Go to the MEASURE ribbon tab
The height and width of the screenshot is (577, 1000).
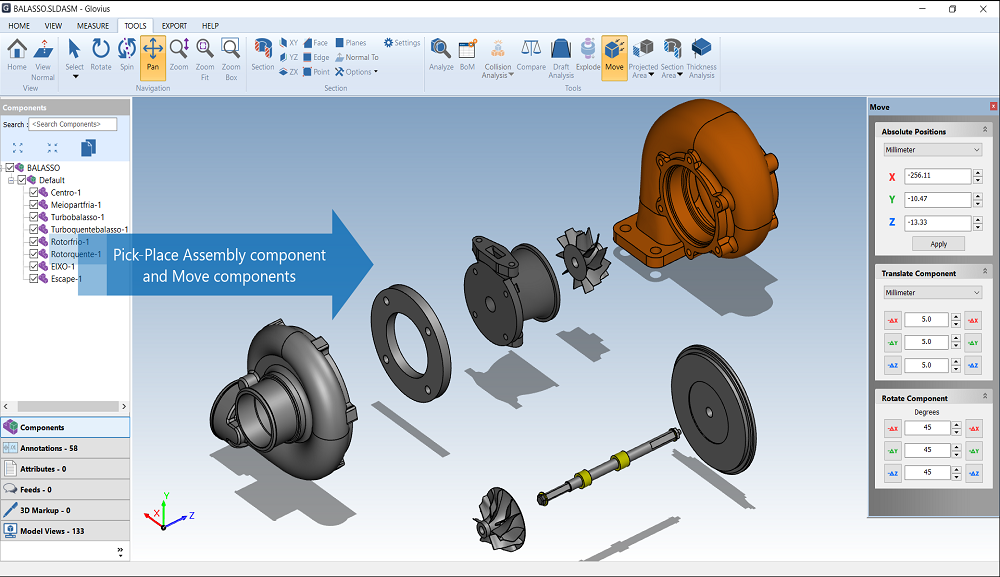[93, 26]
